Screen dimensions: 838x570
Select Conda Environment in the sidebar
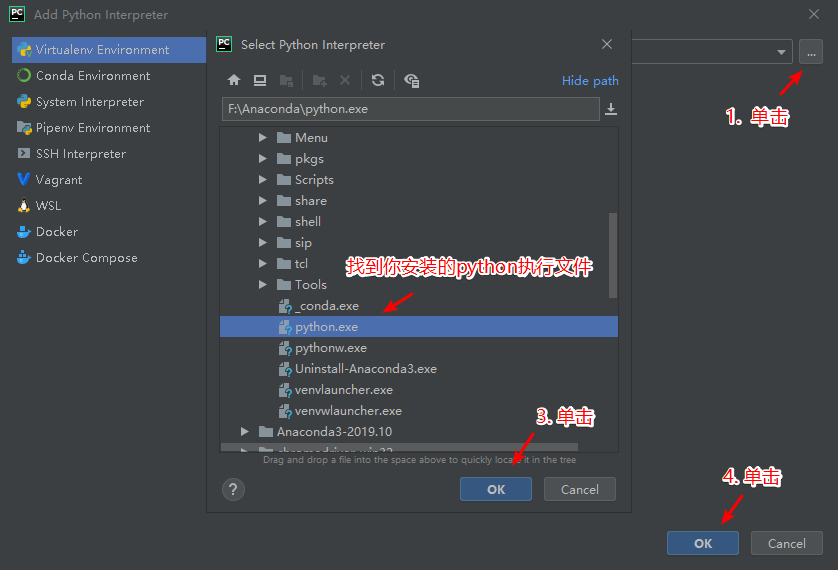tap(93, 76)
